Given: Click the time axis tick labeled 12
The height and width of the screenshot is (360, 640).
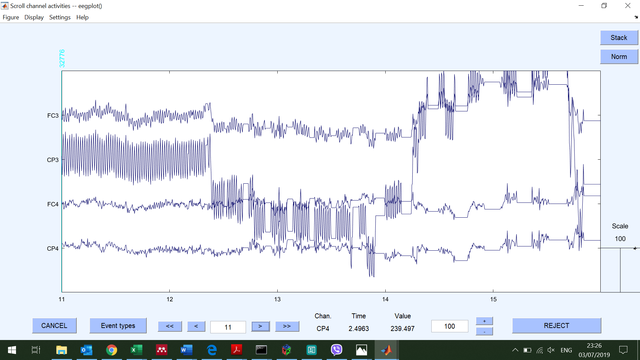Looking at the screenshot, I should click(x=169, y=299).
